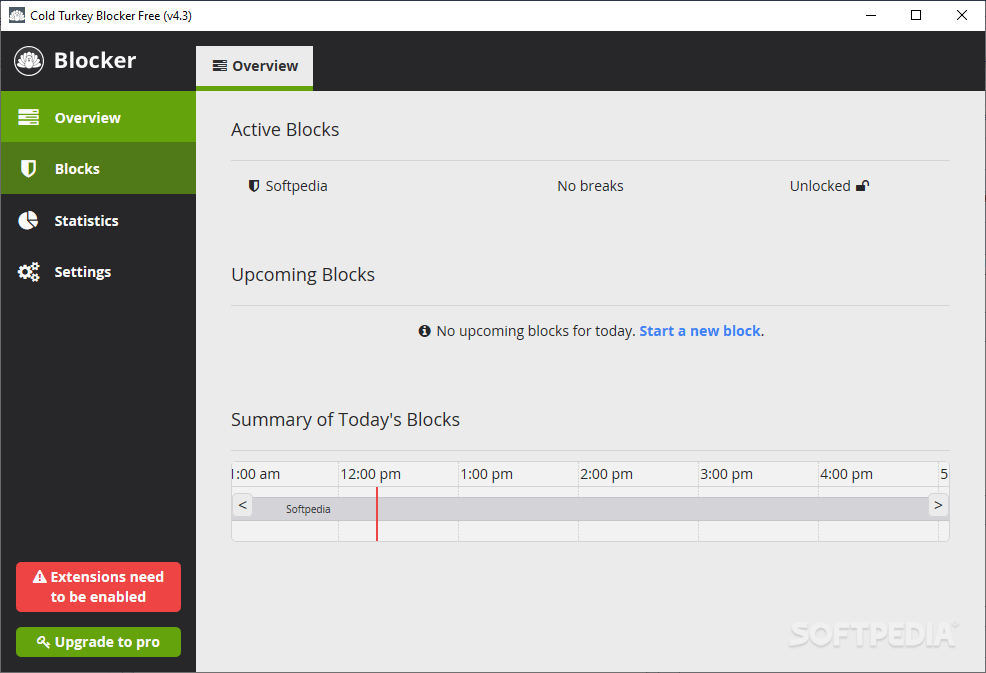Click the Cold Turkey icon in title bar

pos(16,15)
